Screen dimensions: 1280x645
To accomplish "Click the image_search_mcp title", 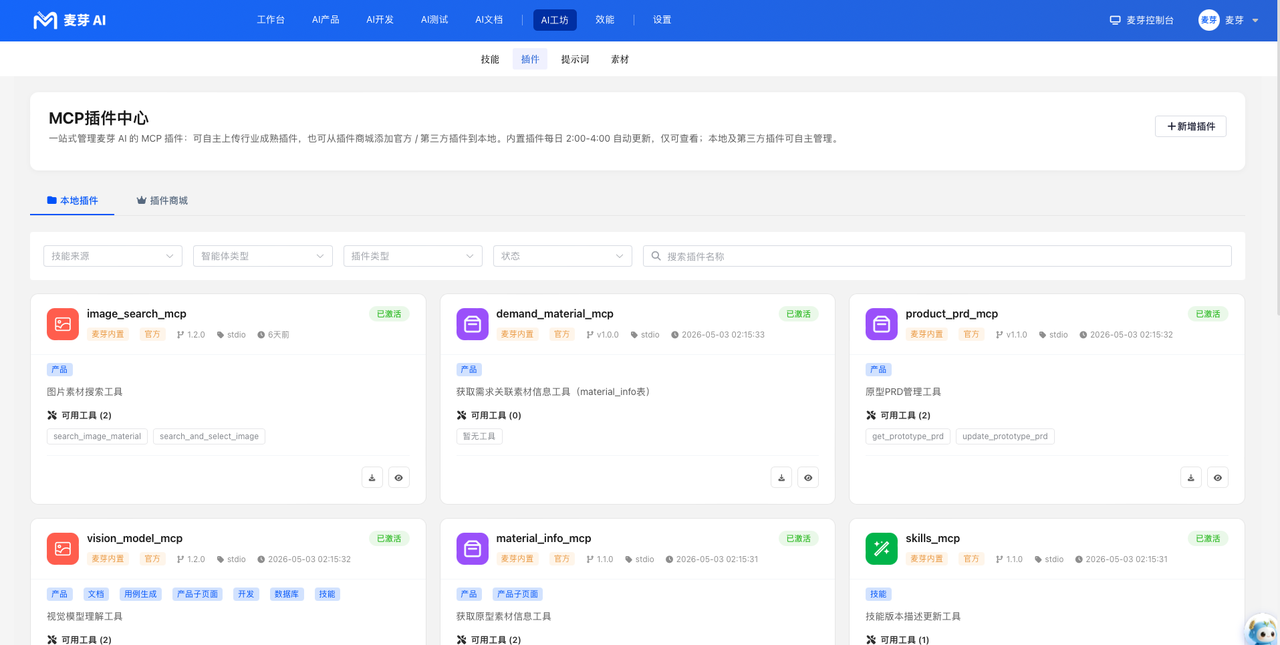I will tap(136, 314).
